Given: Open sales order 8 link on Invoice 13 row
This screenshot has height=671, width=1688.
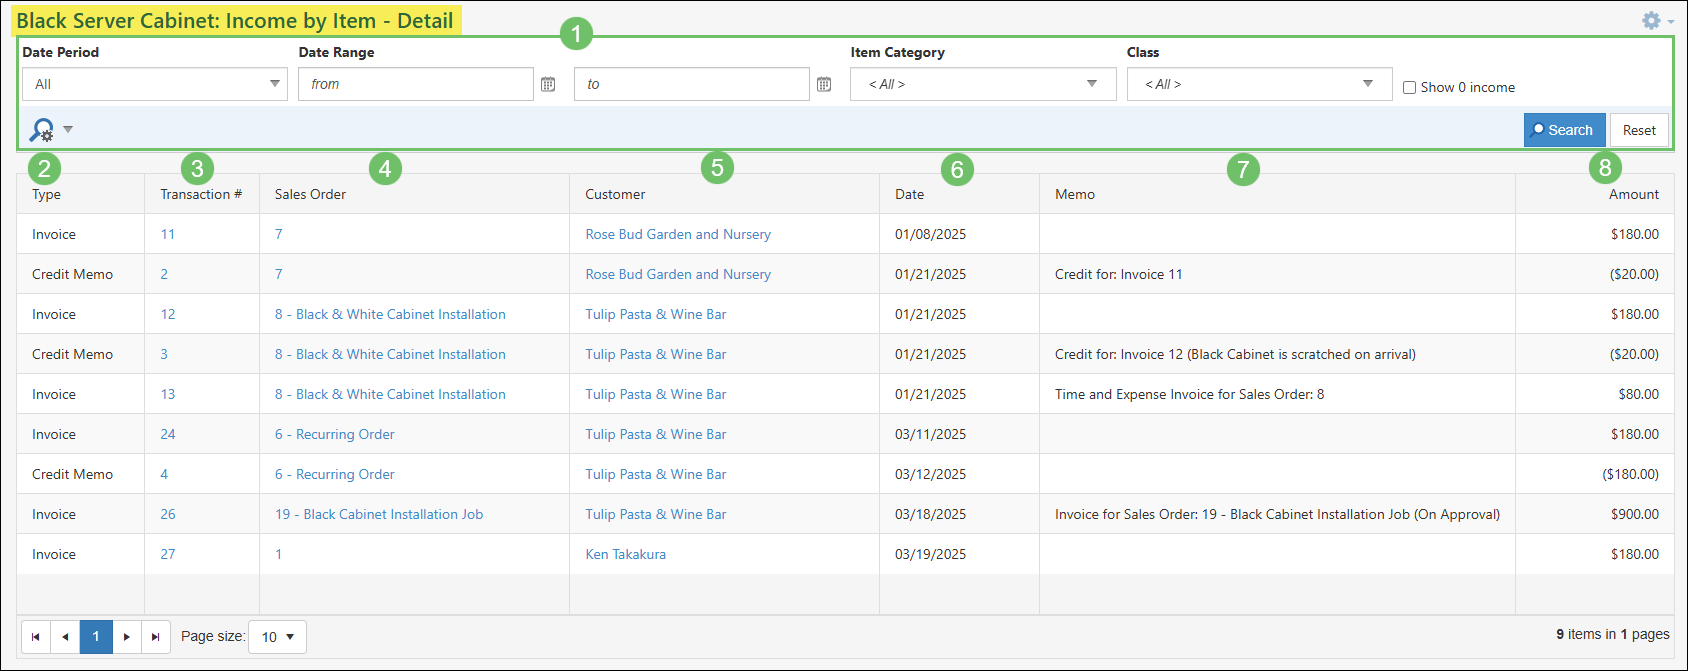Looking at the screenshot, I should coord(390,394).
